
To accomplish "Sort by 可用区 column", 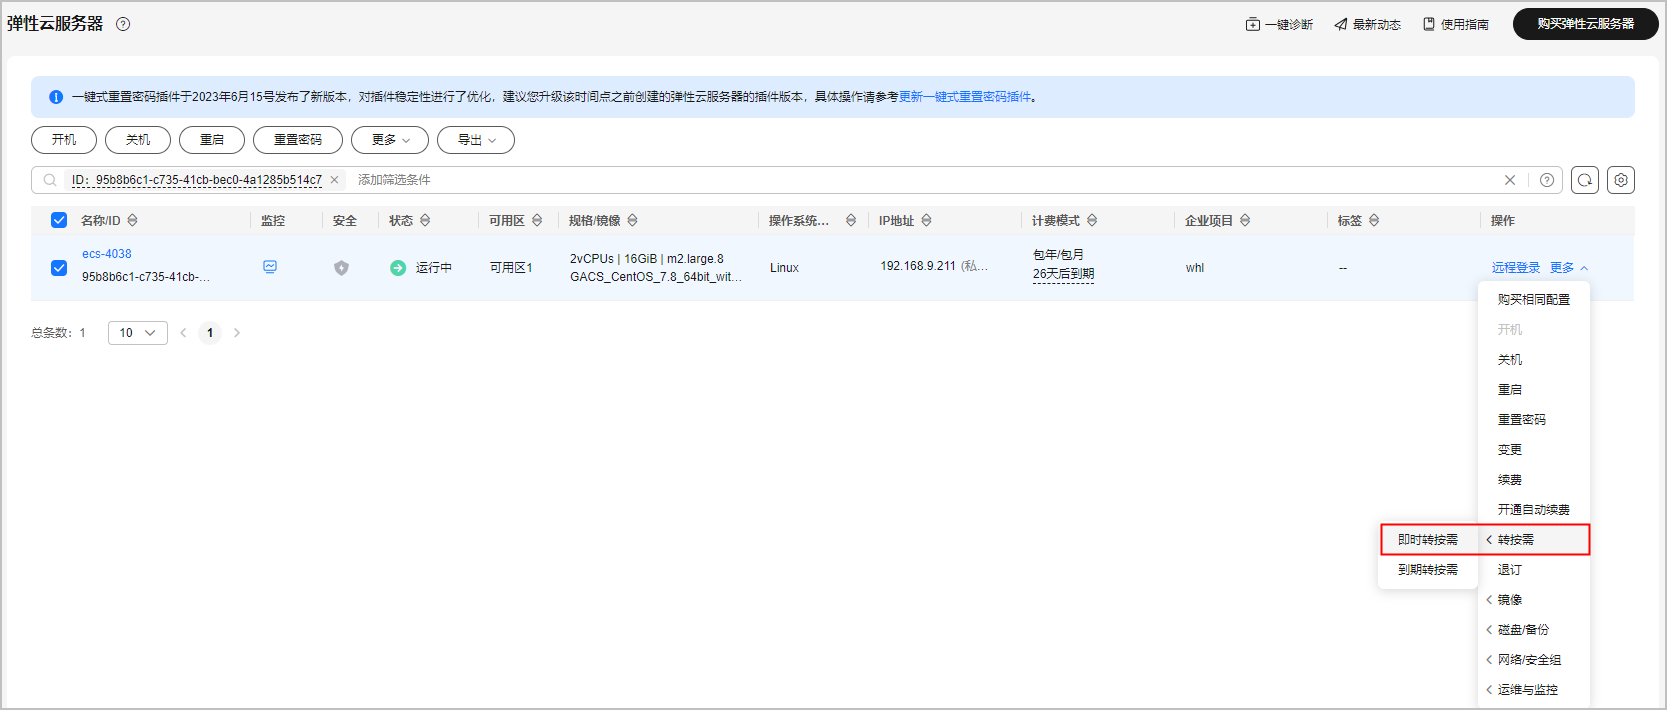I will pyautogui.click(x=537, y=220).
